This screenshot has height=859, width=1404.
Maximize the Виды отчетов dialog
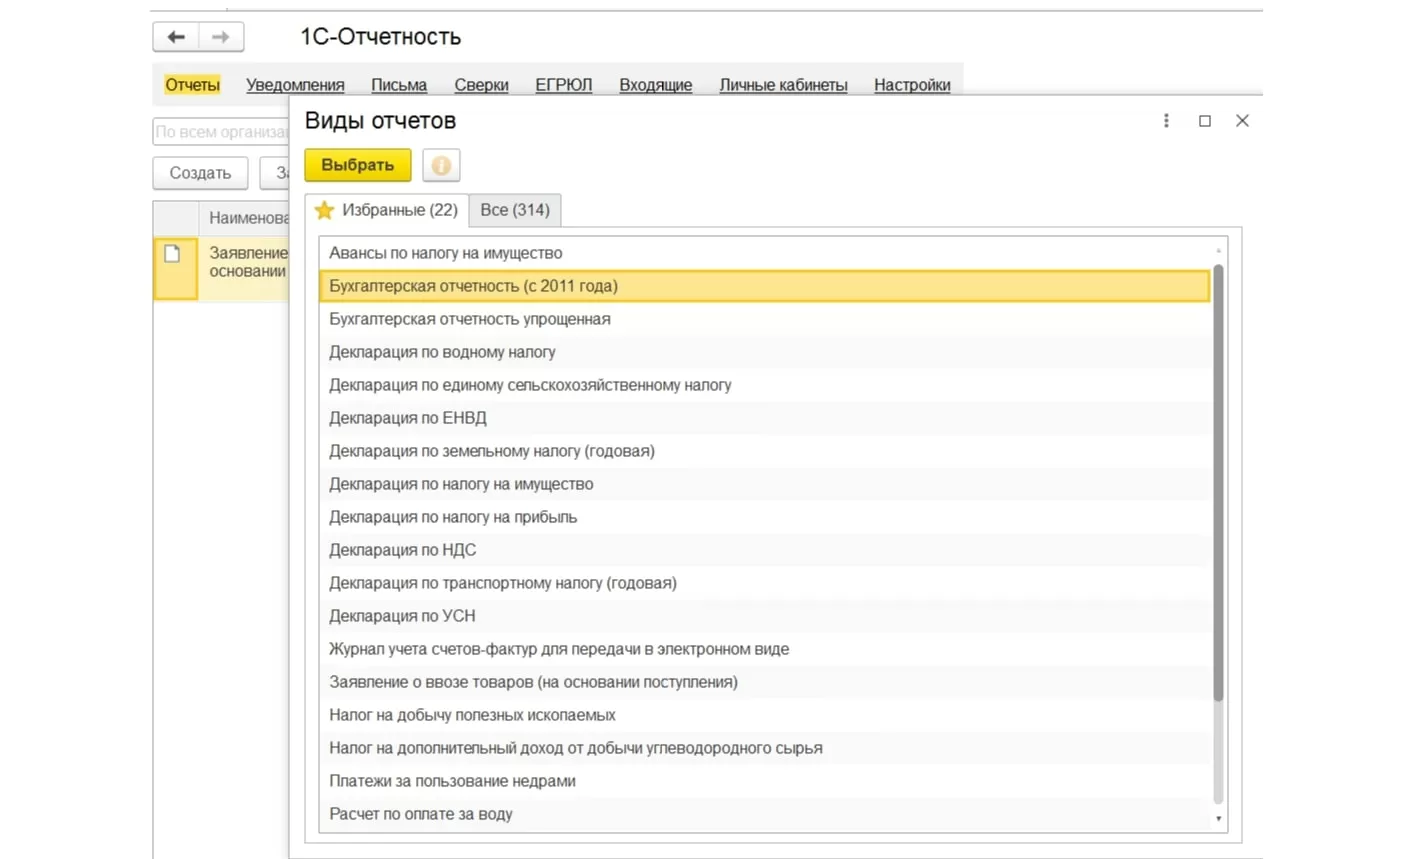(x=1205, y=121)
